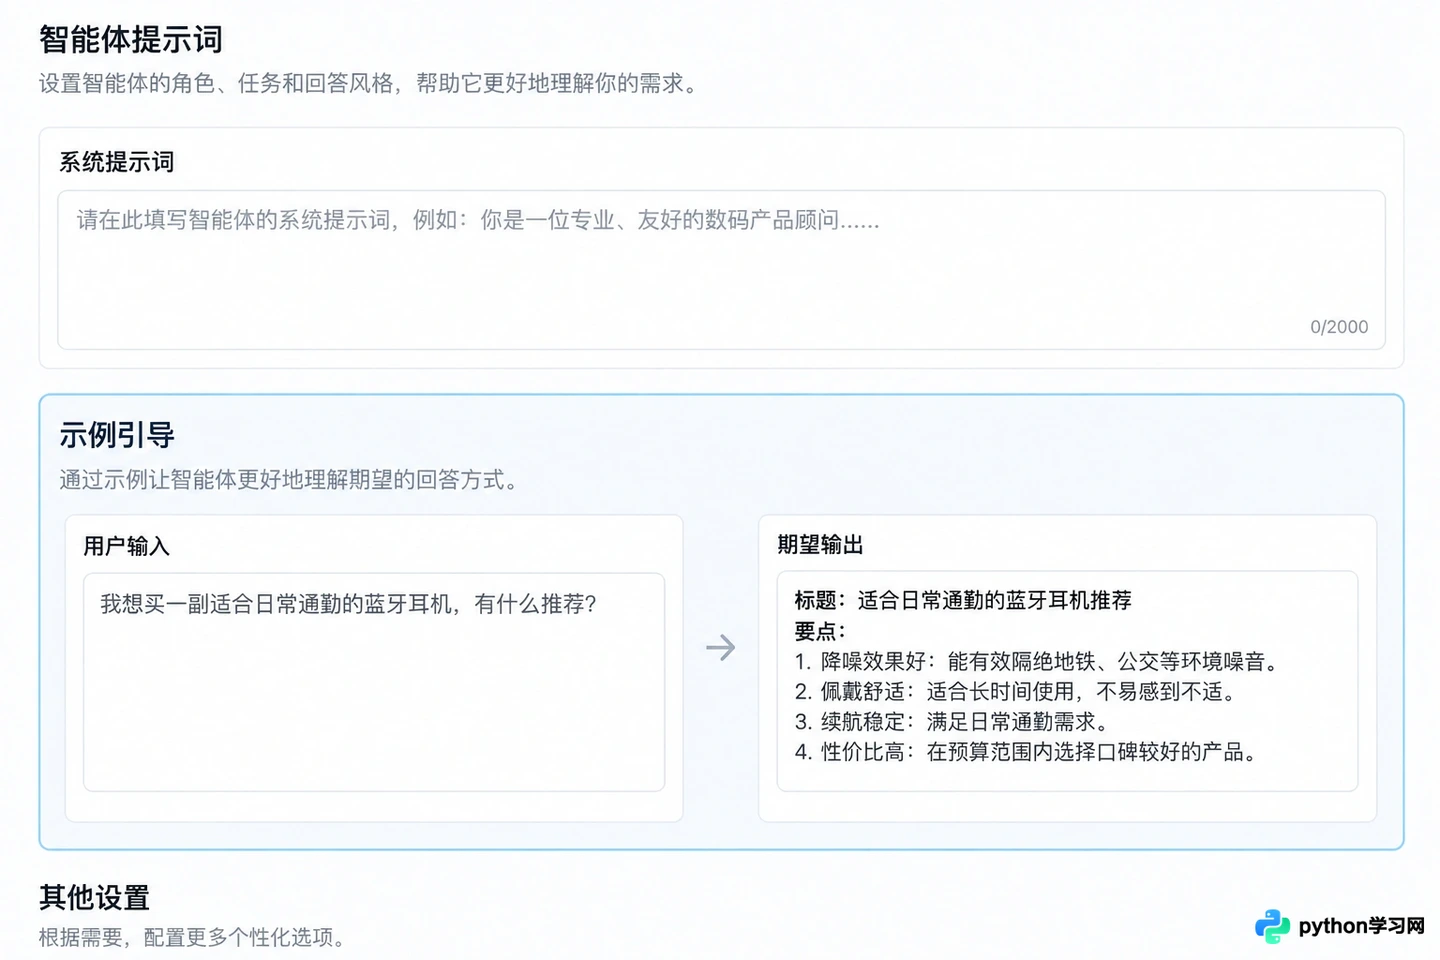The image size is (1440, 960).
Task: Click the line '3. 续航稳定' in expected output
Action: point(952,721)
